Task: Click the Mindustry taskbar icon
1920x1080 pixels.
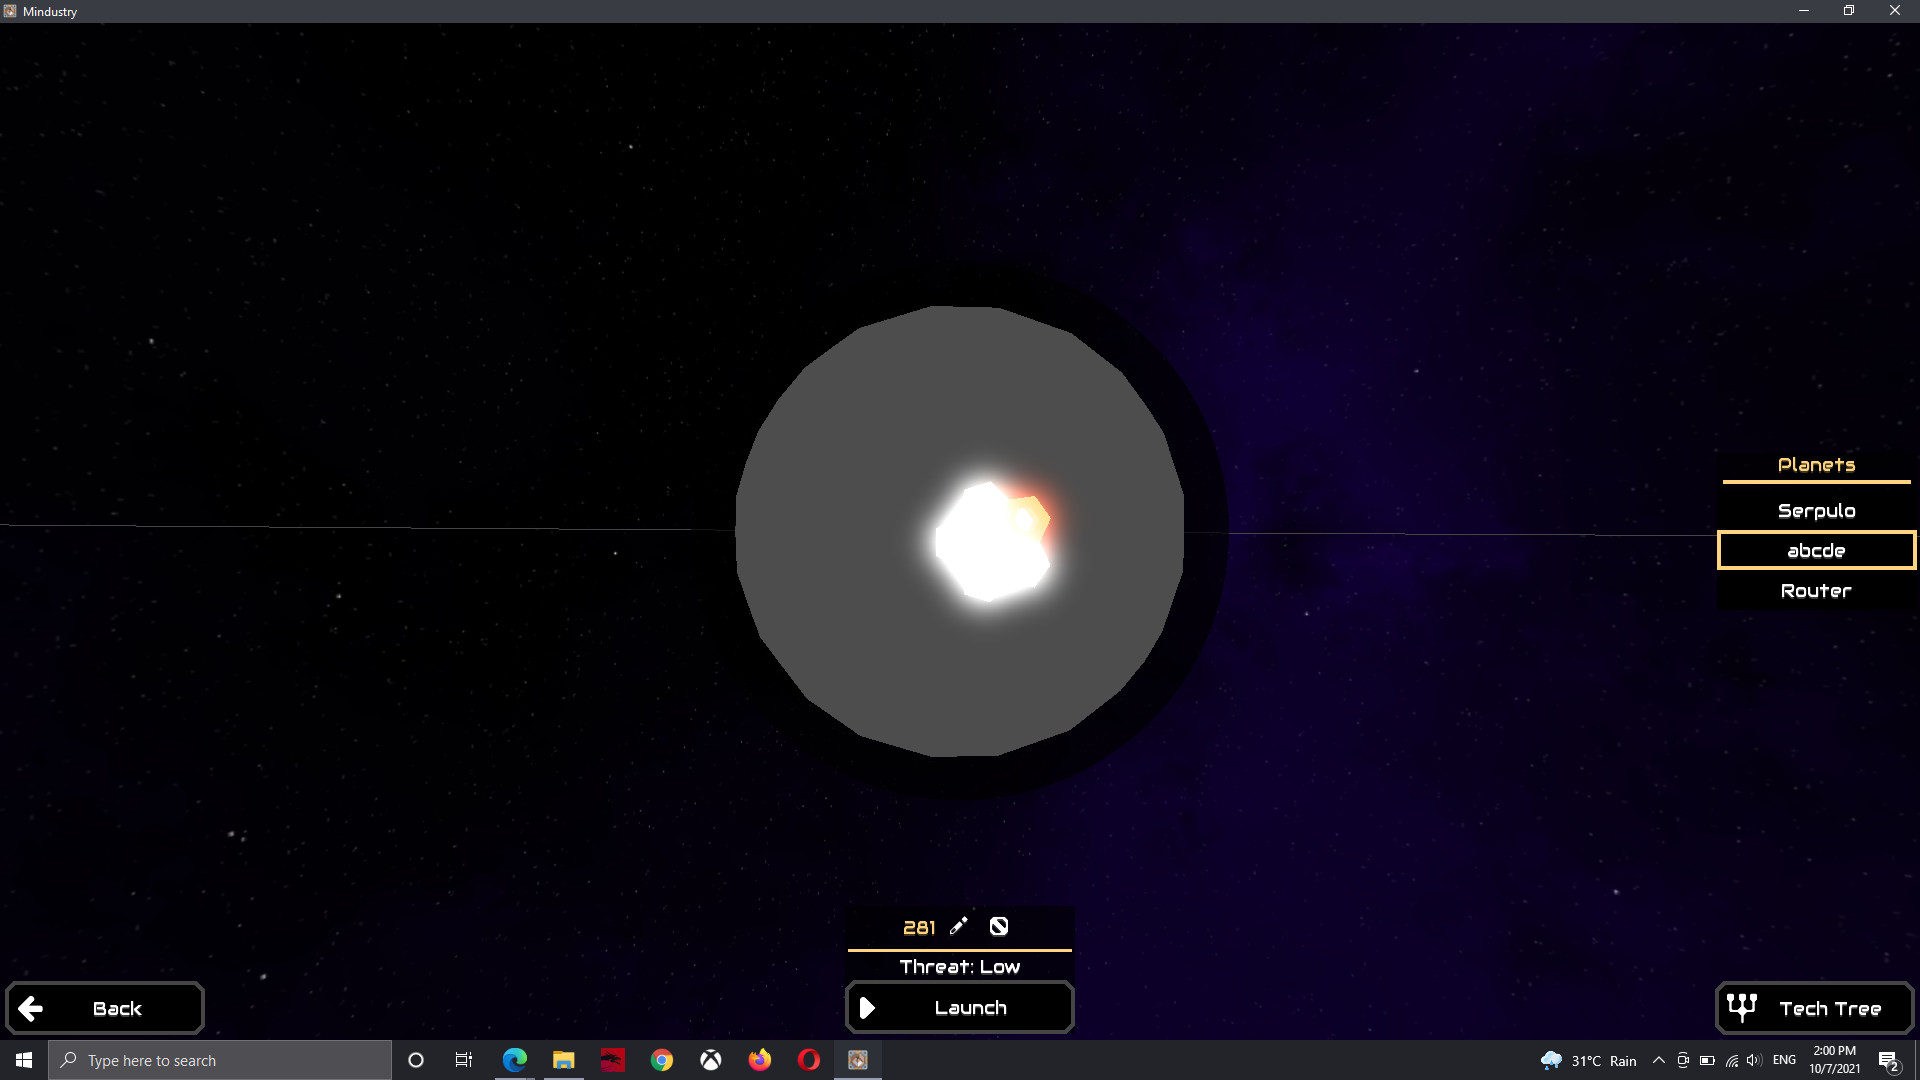Action: point(858,1060)
